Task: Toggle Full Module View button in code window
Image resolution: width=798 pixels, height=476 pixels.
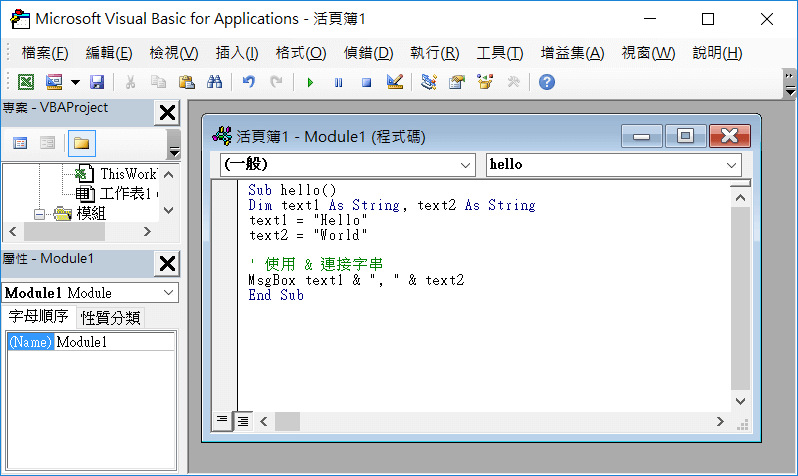Action: (243, 421)
